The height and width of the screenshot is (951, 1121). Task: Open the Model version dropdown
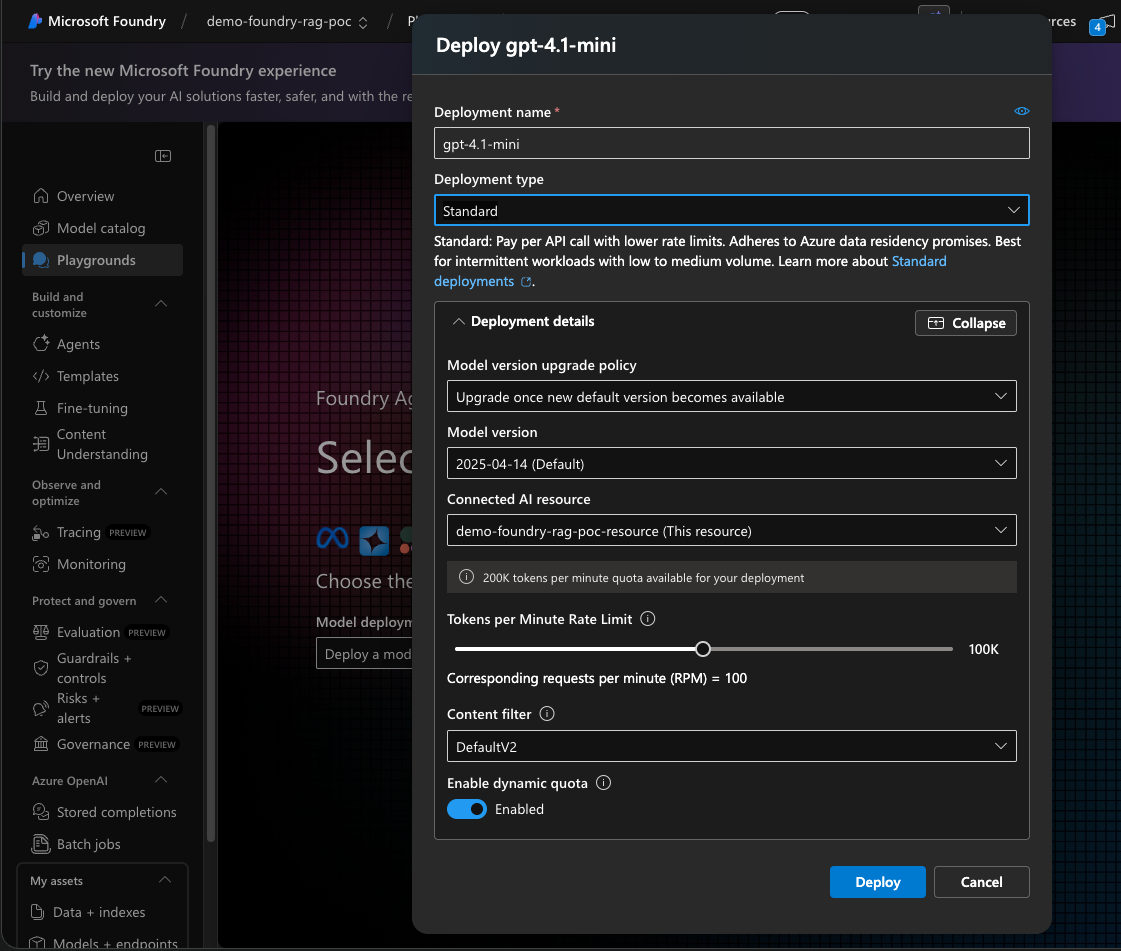731,463
